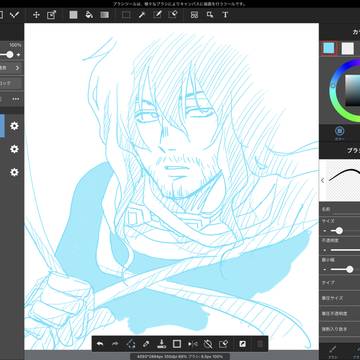
Task: Increase layer opacity with plus button
Action: pyautogui.click(x=18, y=55)
